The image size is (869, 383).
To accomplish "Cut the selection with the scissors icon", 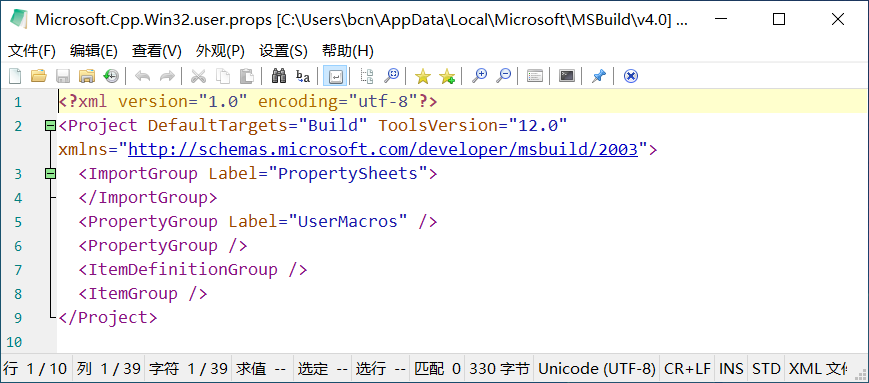I will tap(198, 76).
